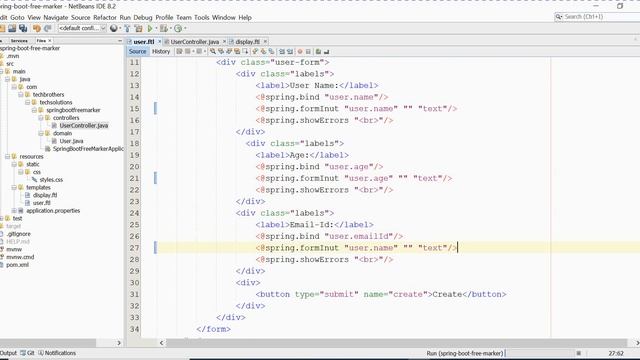The width and height of the screenshot is (640, 360).
Task: Switch to the display.ftl editor tab
Action: click(x=247, y=42)
